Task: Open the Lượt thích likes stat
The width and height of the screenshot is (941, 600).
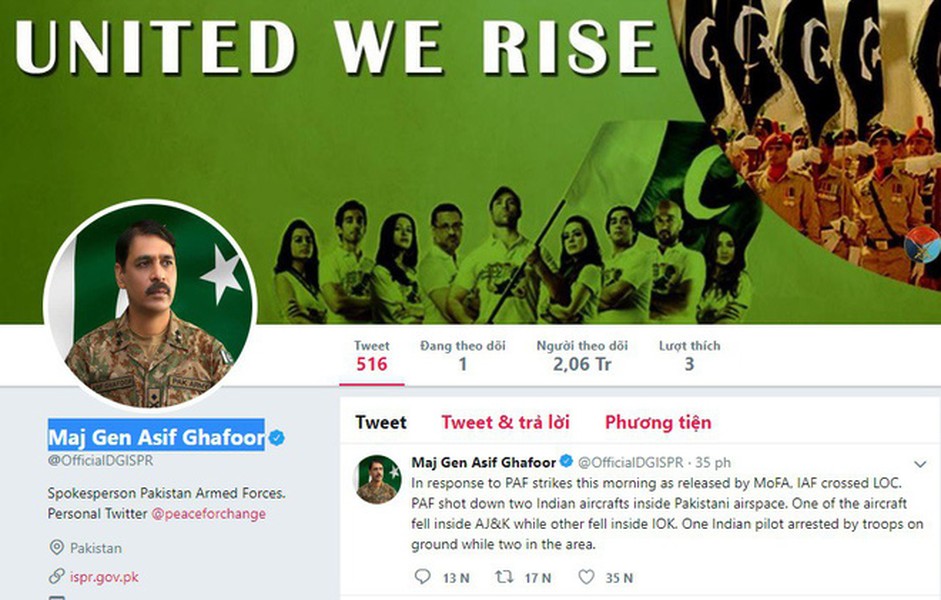Action: click(x=690, y=356)
